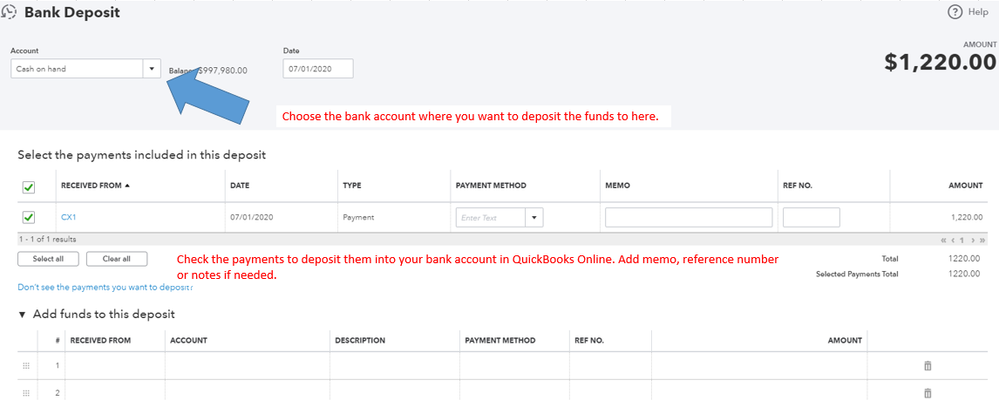Screen dimensions: 999x400
Task: Delete line 2 with trash icon
Action: 927,393
